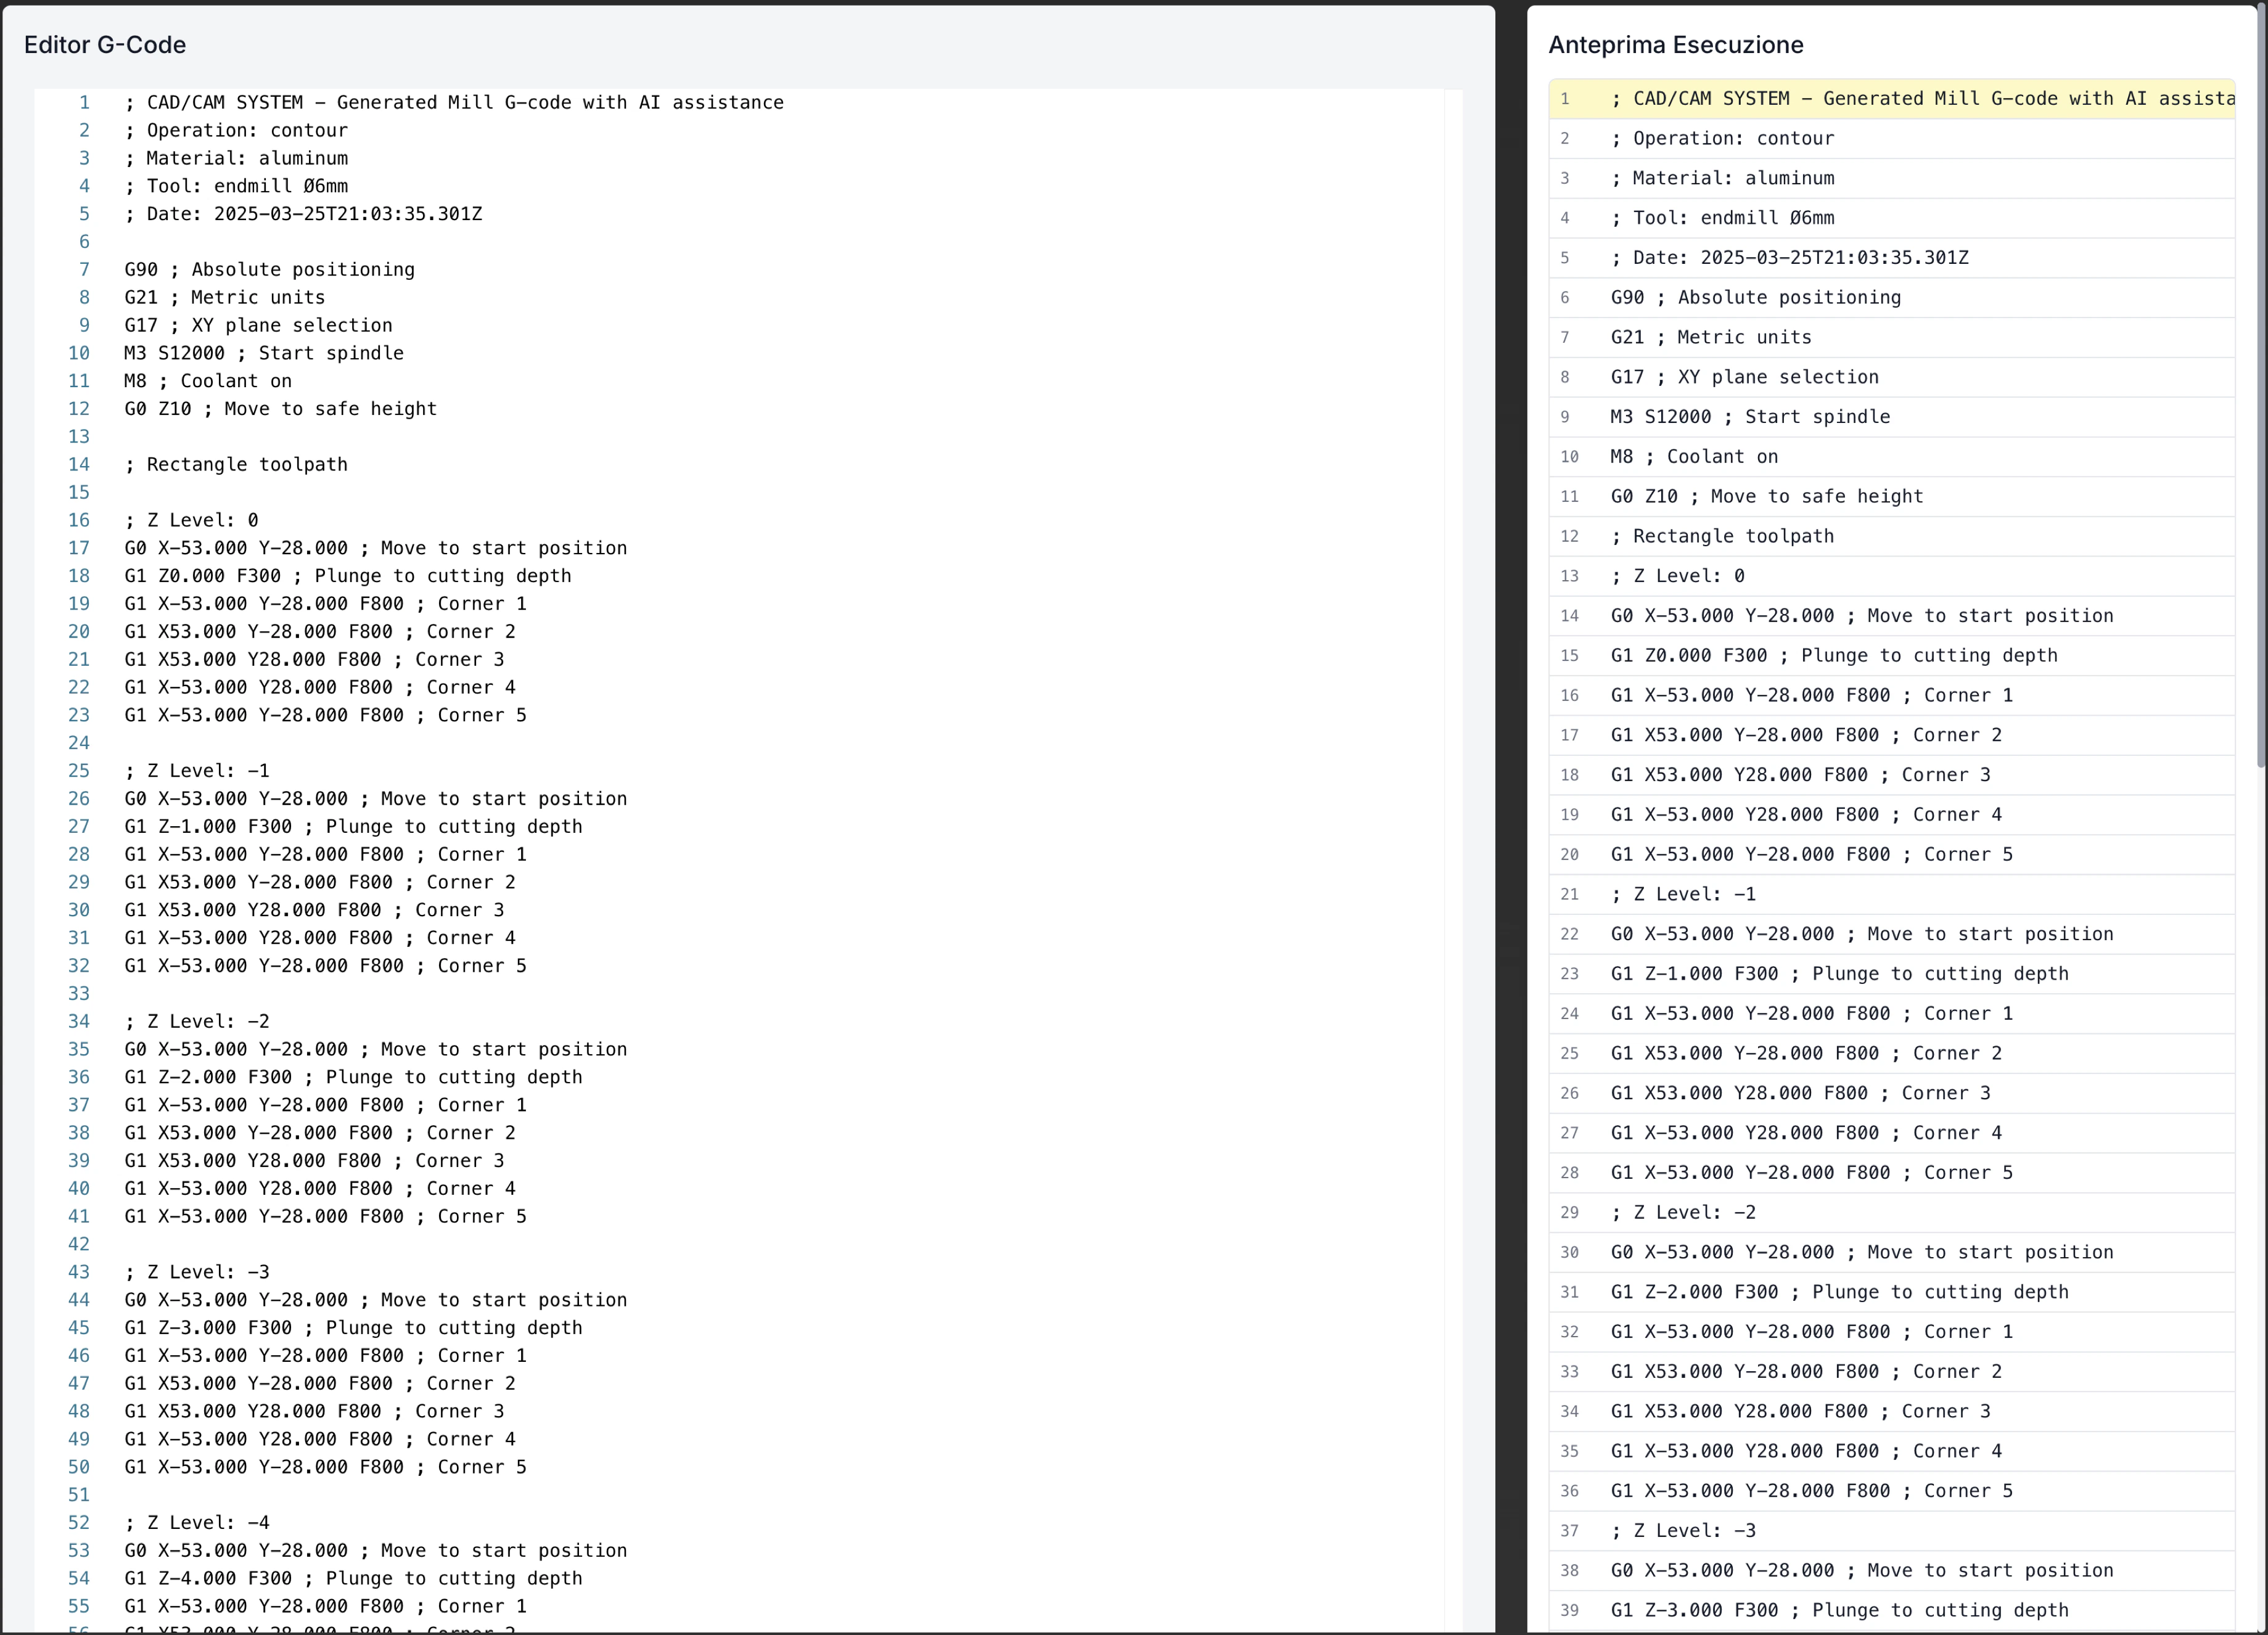The image size is (2268, 1635).
Task: Select preview row 39 'G1 Z-3.000 F300' plunge
Action: pyautogui.click(x=1891, y=1611)
